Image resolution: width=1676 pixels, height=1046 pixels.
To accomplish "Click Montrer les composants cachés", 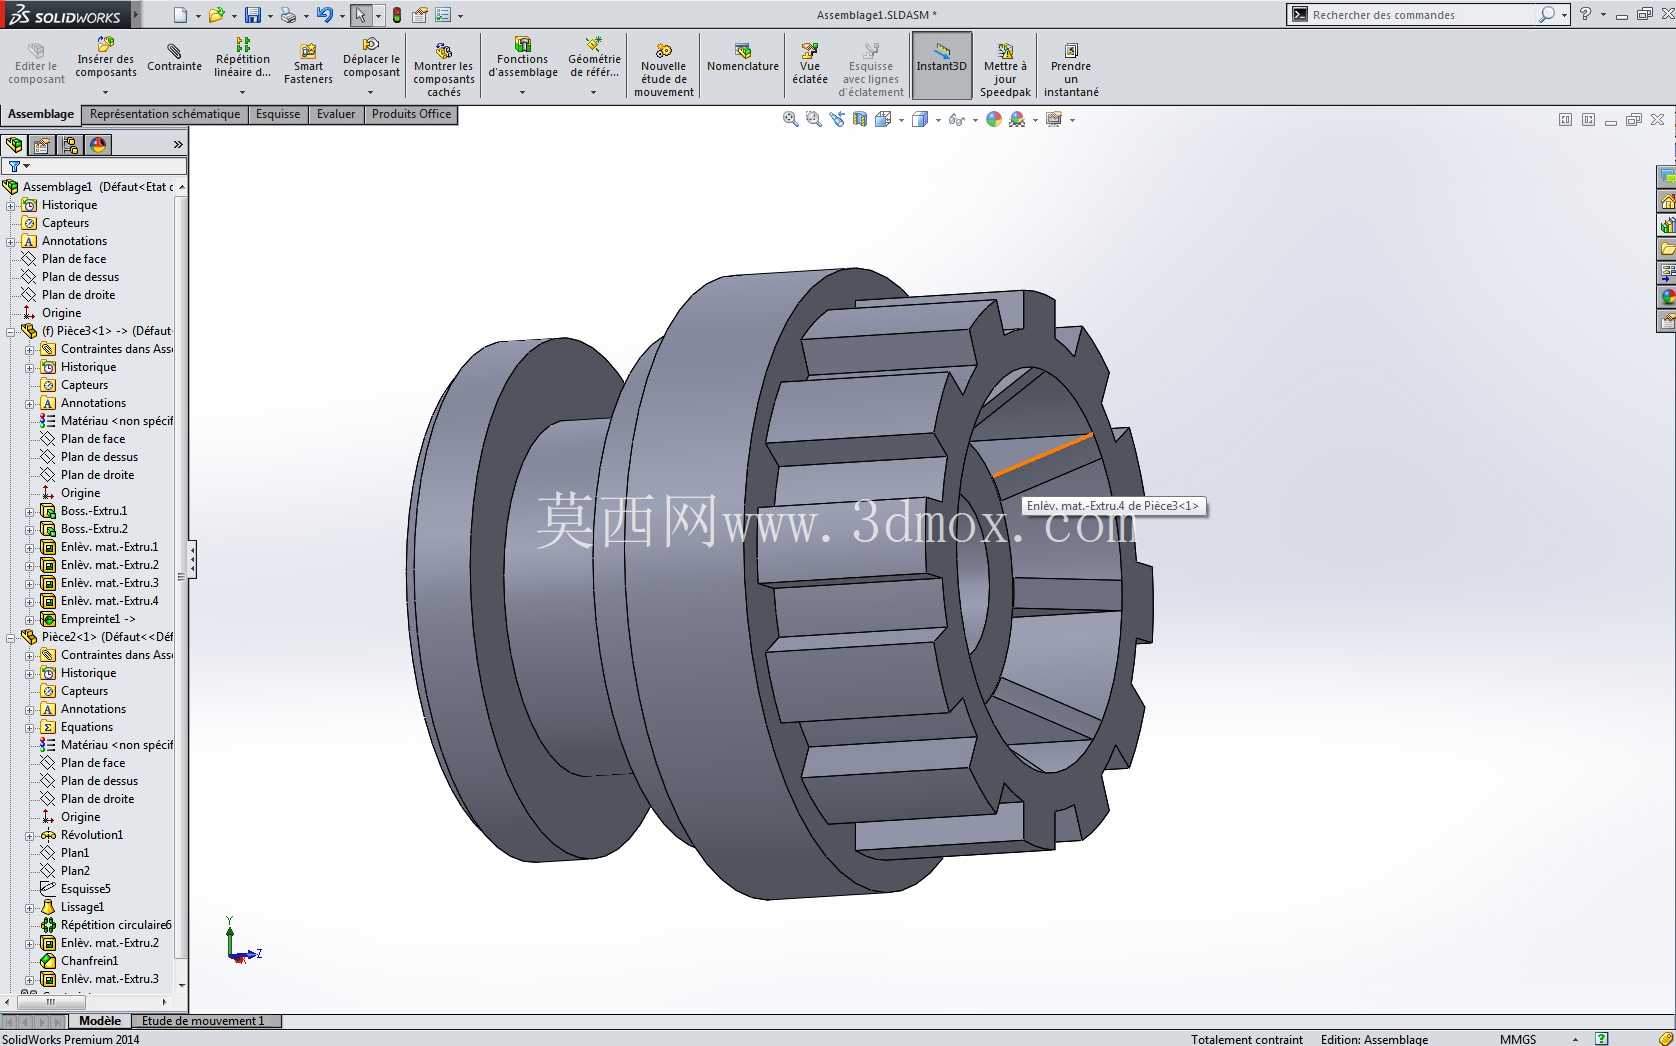I will click(444, 70).
